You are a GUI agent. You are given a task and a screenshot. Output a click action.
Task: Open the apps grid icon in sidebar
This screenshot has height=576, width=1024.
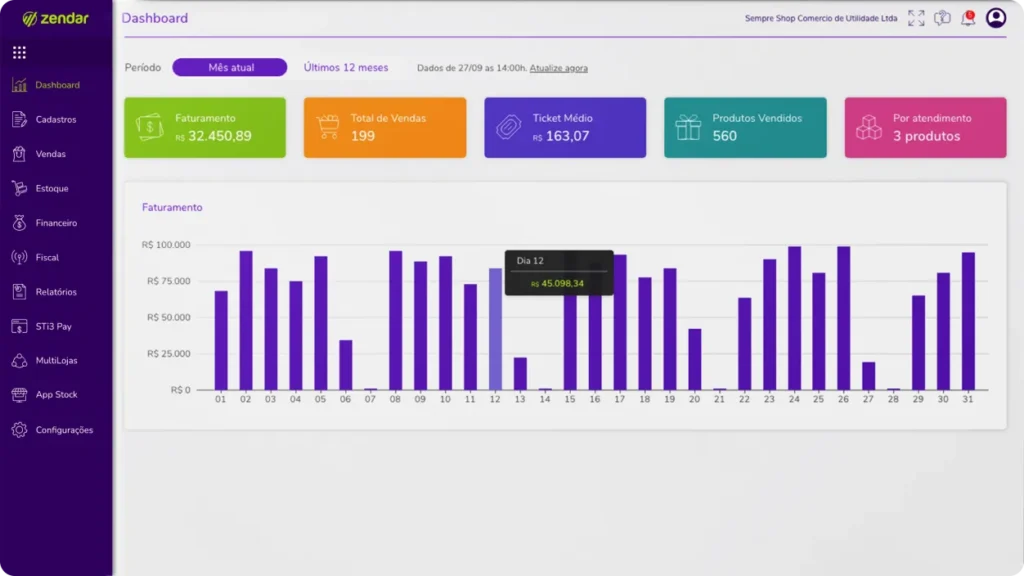(19, 52)
